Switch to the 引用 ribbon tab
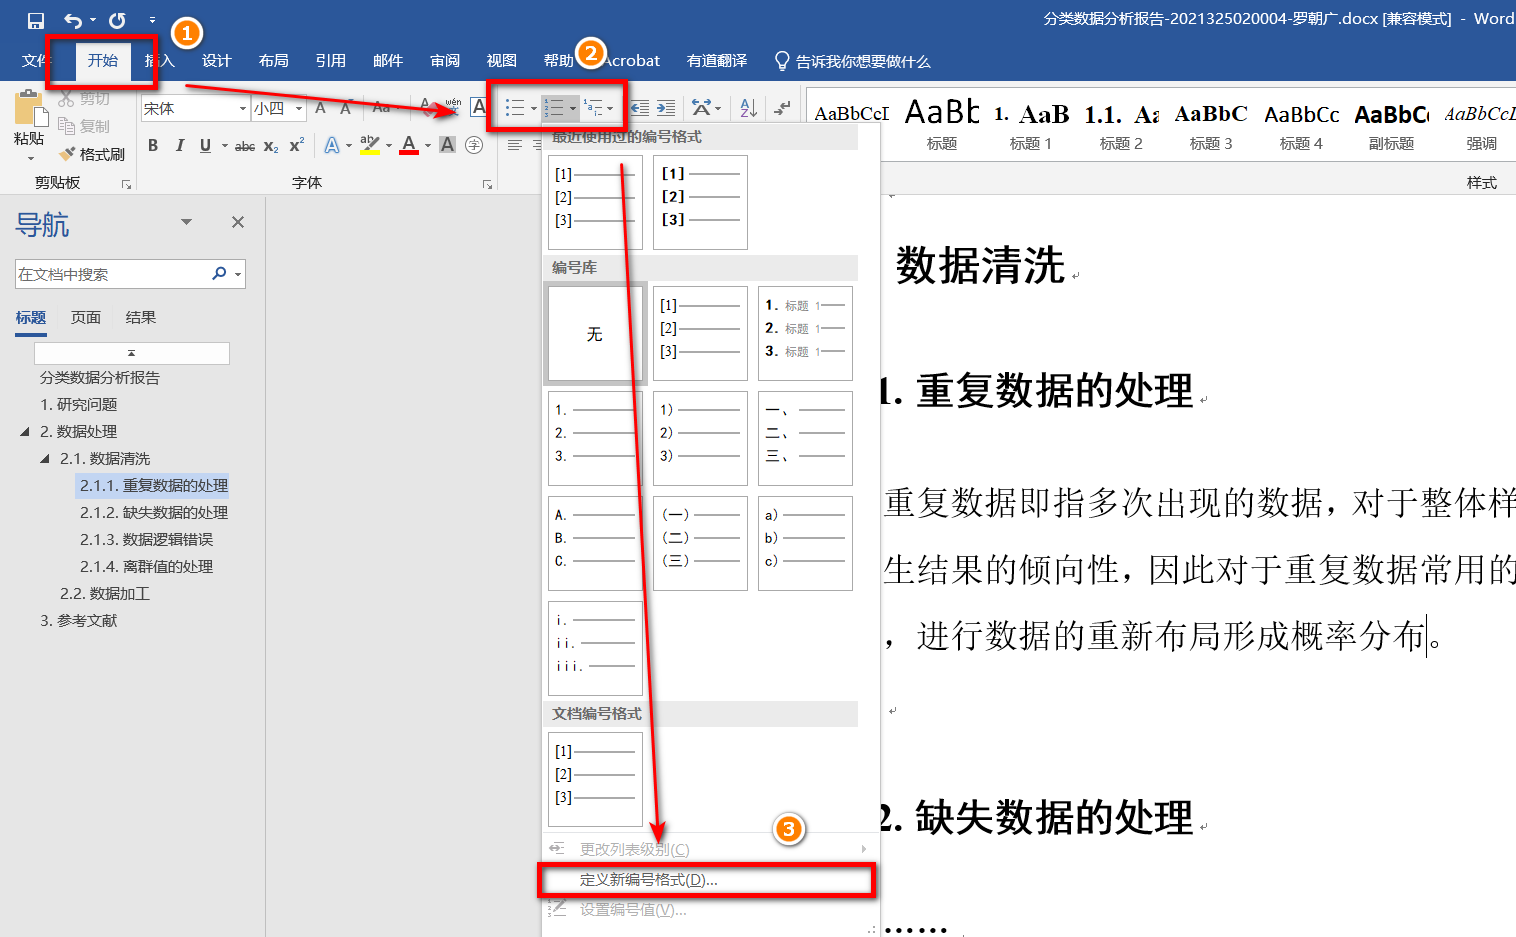The image size is (1516, 937). tap(330, 61)
